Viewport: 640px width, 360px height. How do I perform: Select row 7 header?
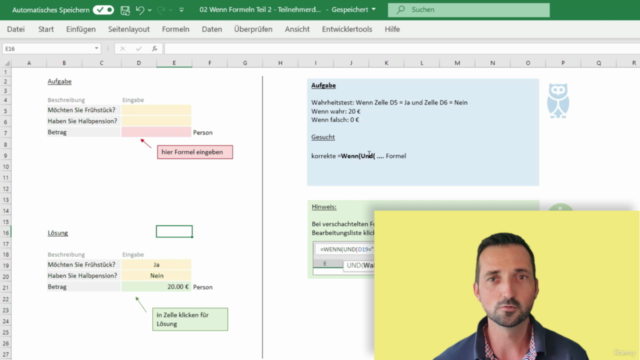click(6, 133)
